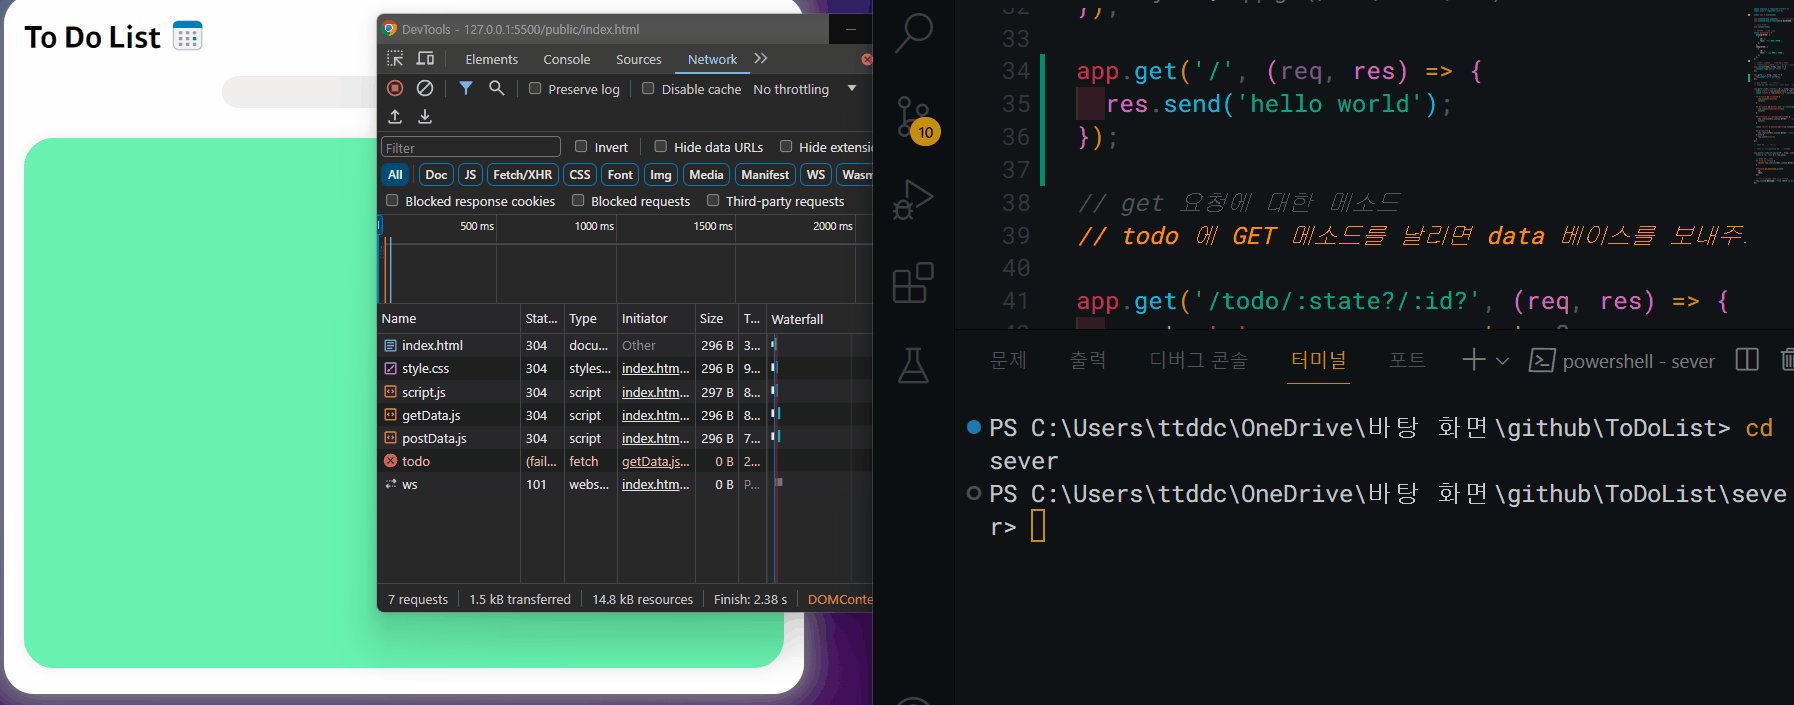Click the style.css file icon
Viewport: 1794px width, 705px height.
coord(391,368)
